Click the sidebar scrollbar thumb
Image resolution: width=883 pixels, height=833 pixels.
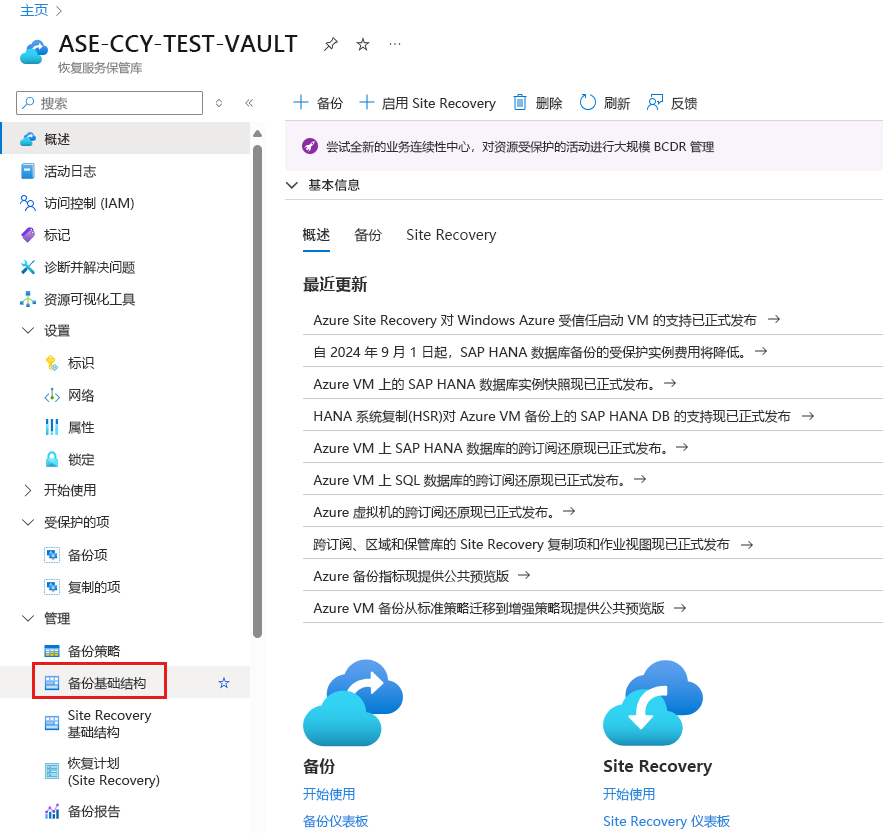click(x=257, y=391)
